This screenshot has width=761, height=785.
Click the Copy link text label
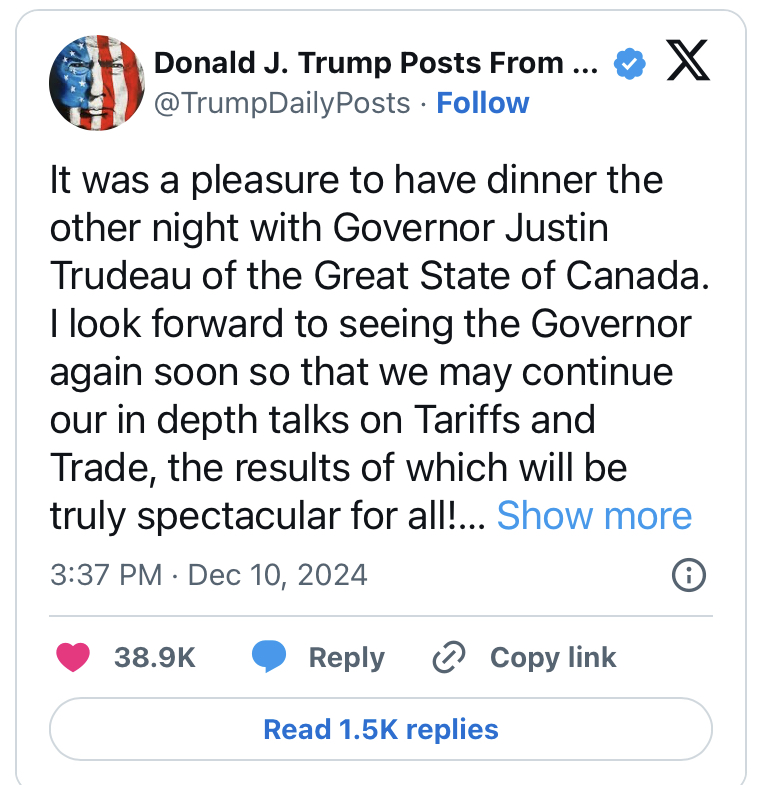click(553, 657)
